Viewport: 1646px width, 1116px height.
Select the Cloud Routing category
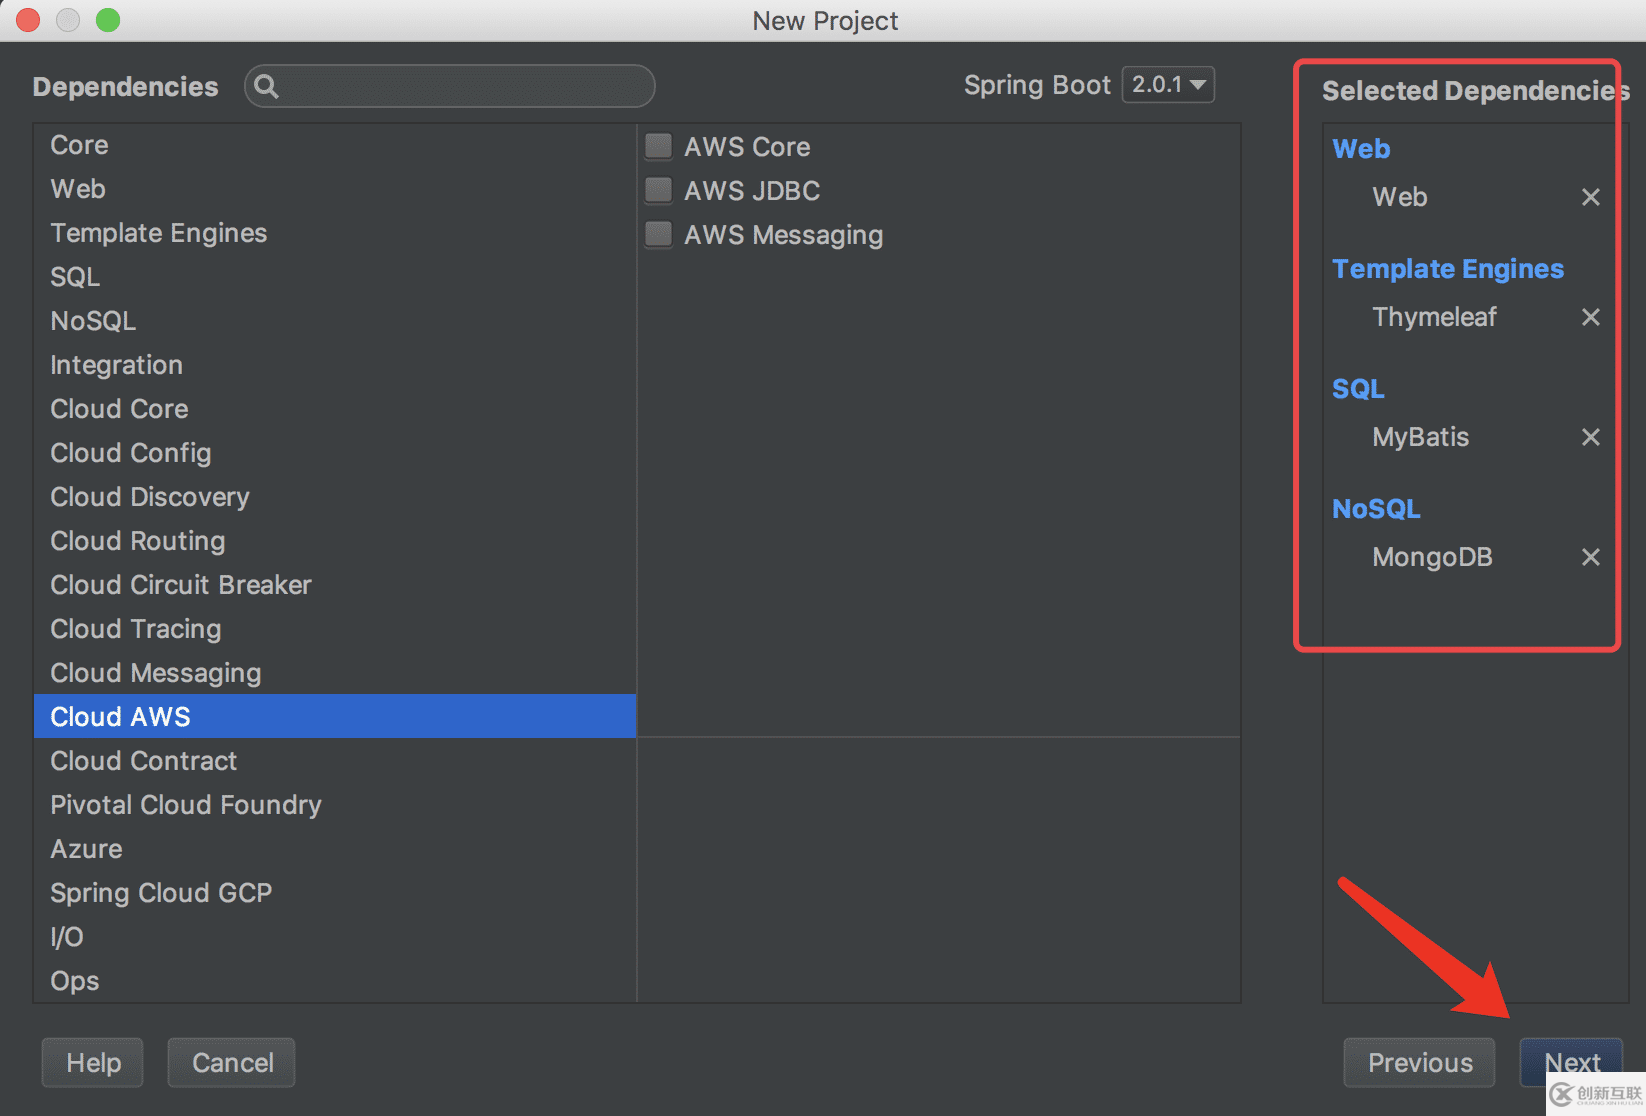tap(335, 541)
